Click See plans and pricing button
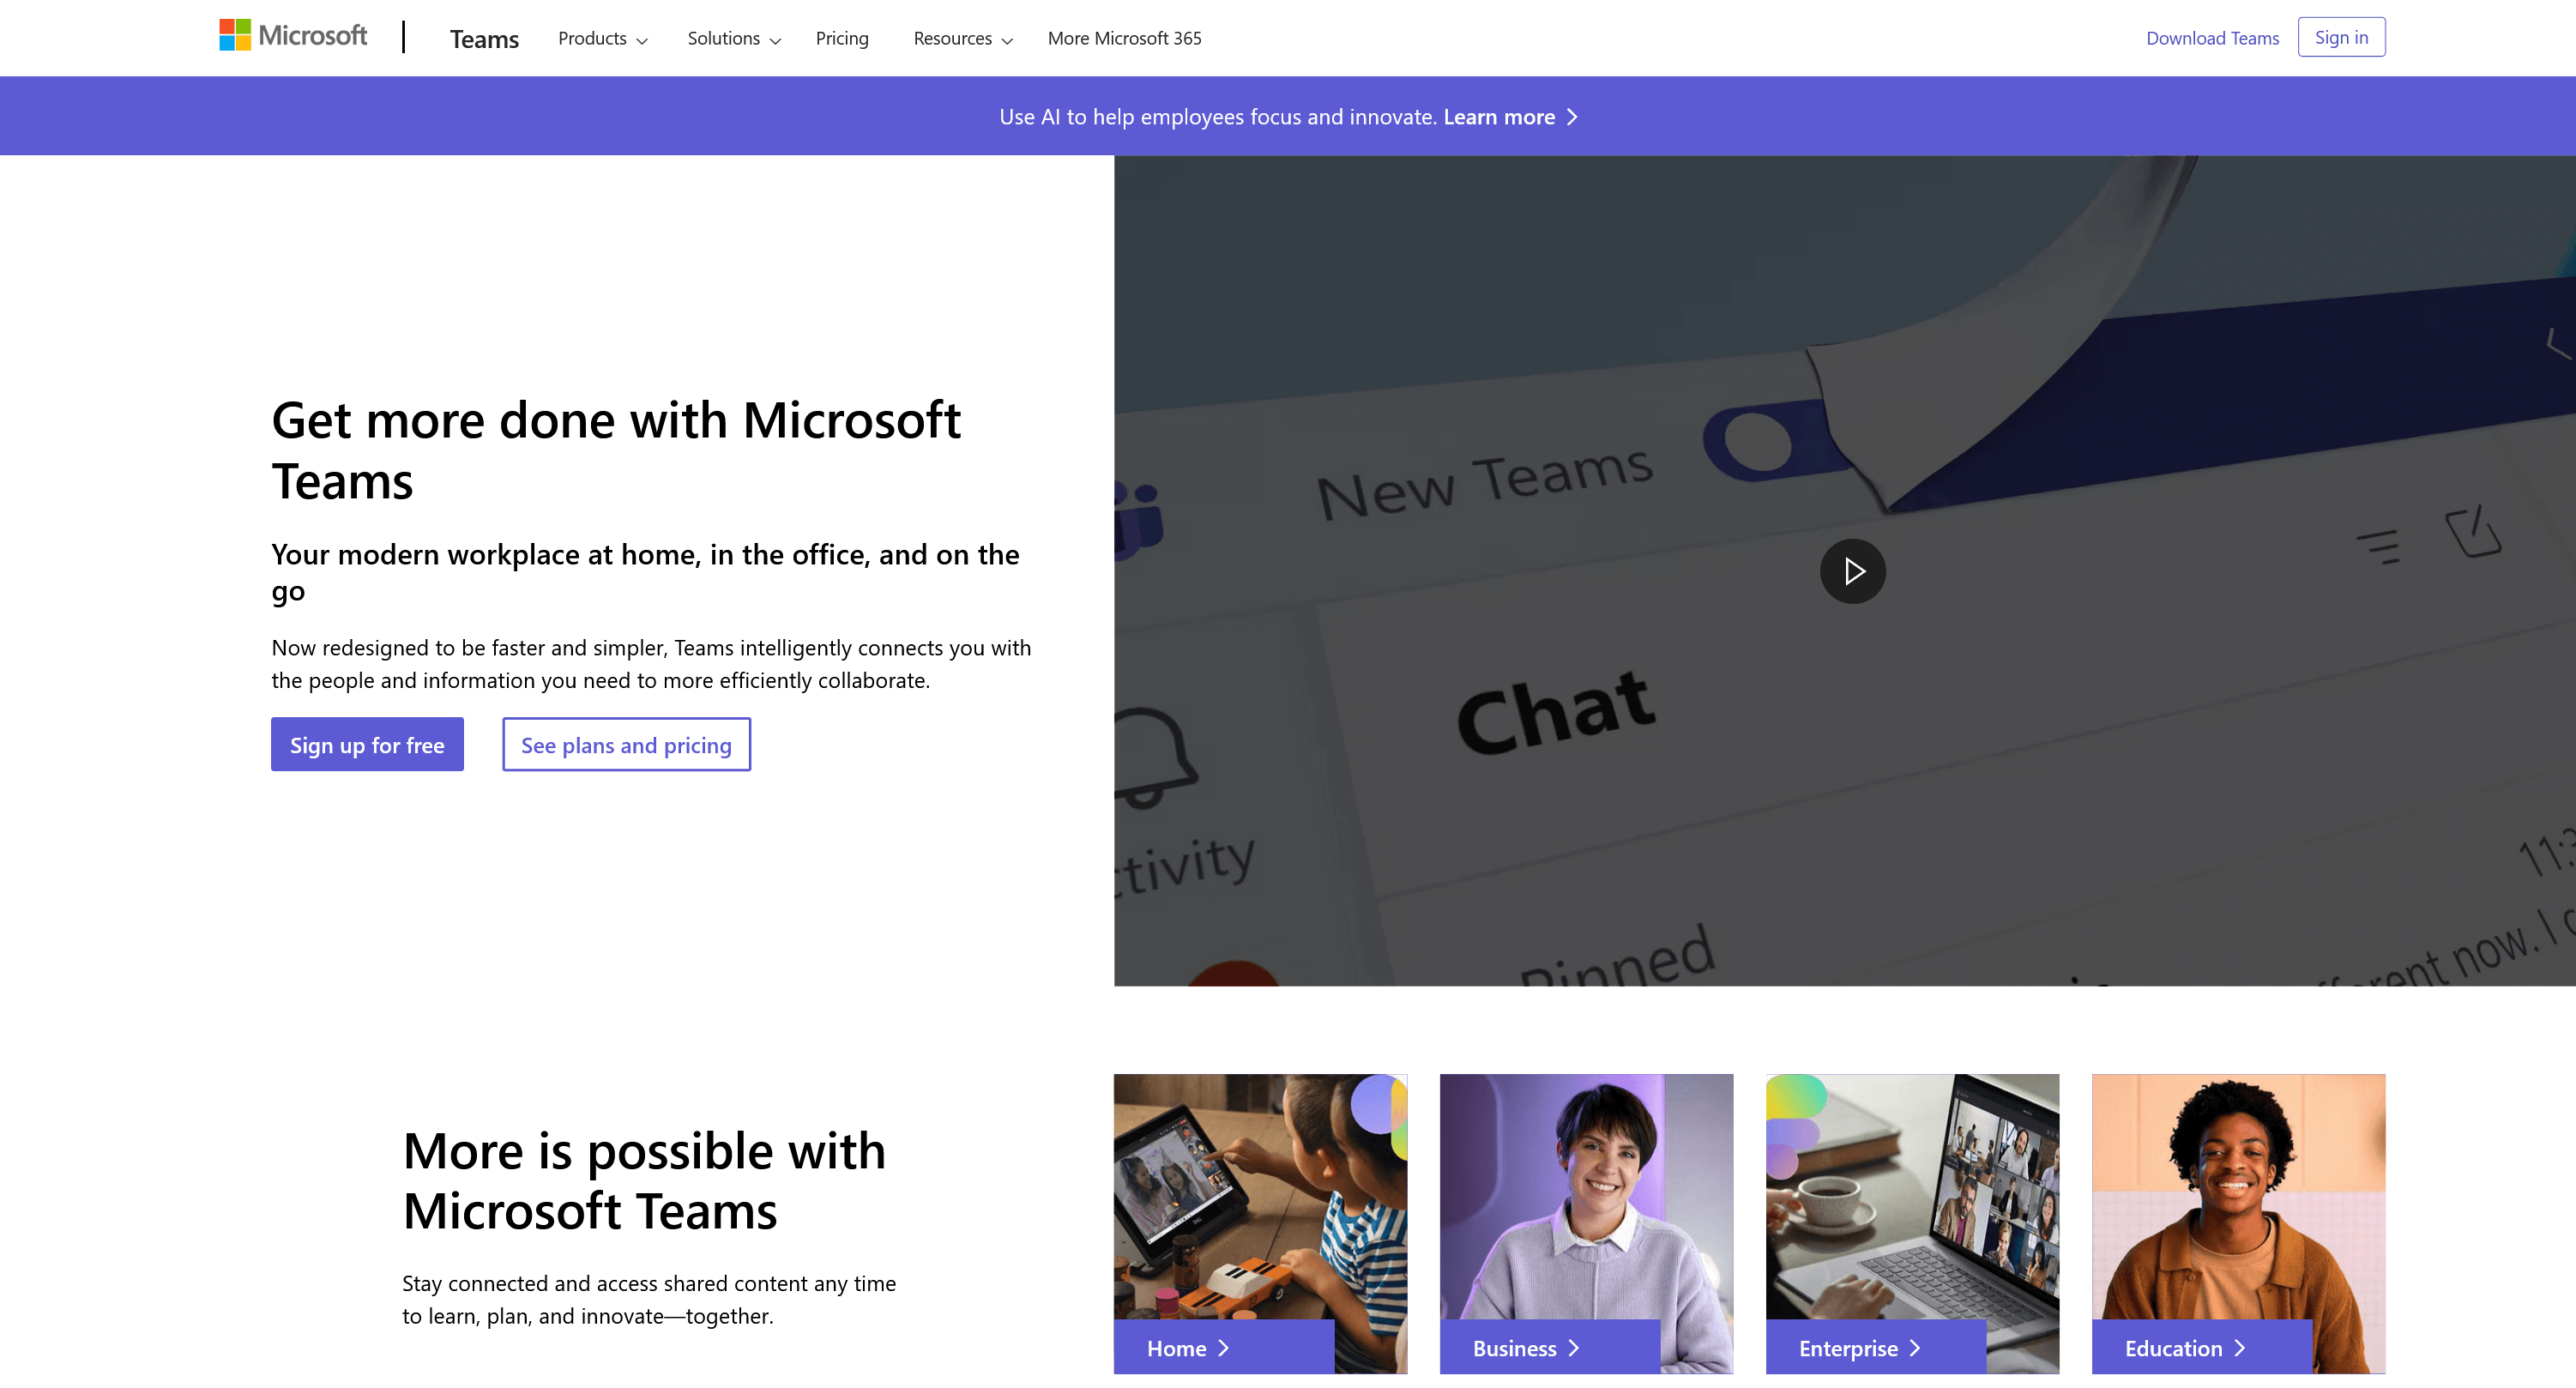This screenshot has width=2576, height=1388. coord(626,744)
